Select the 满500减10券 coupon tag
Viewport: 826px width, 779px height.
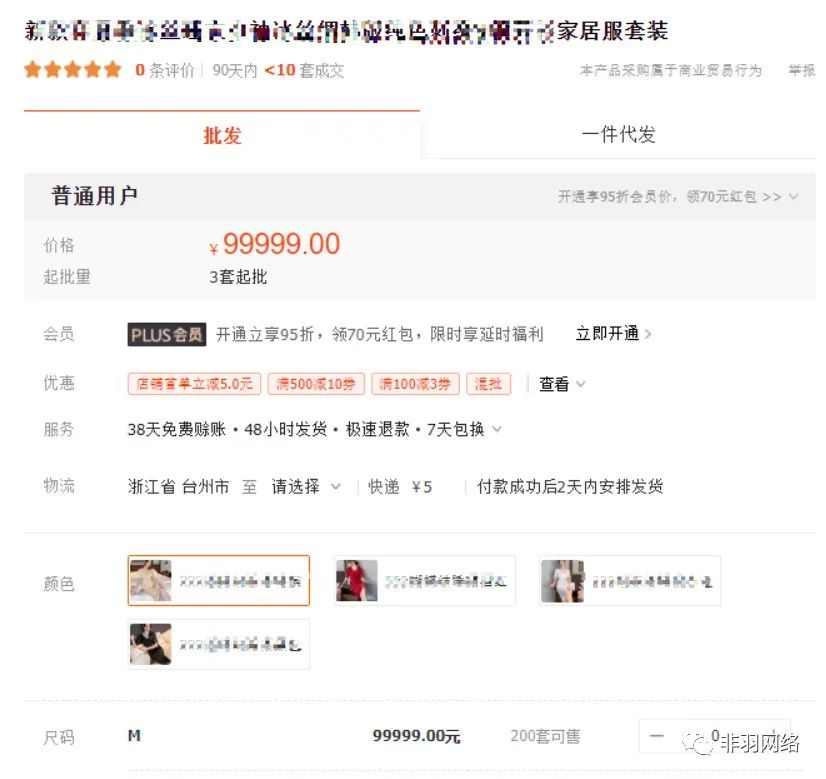coord(315,384)
